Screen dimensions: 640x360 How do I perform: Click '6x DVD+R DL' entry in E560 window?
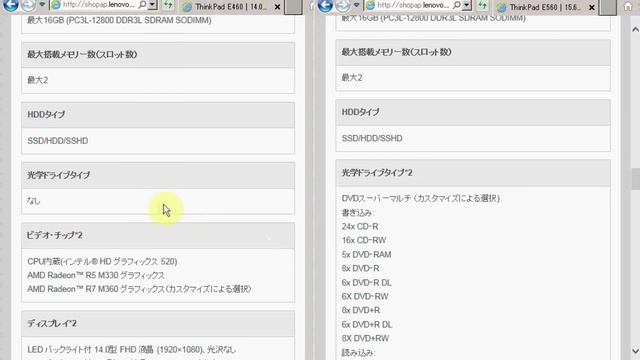pyautogui.click(x=367, y=325)
